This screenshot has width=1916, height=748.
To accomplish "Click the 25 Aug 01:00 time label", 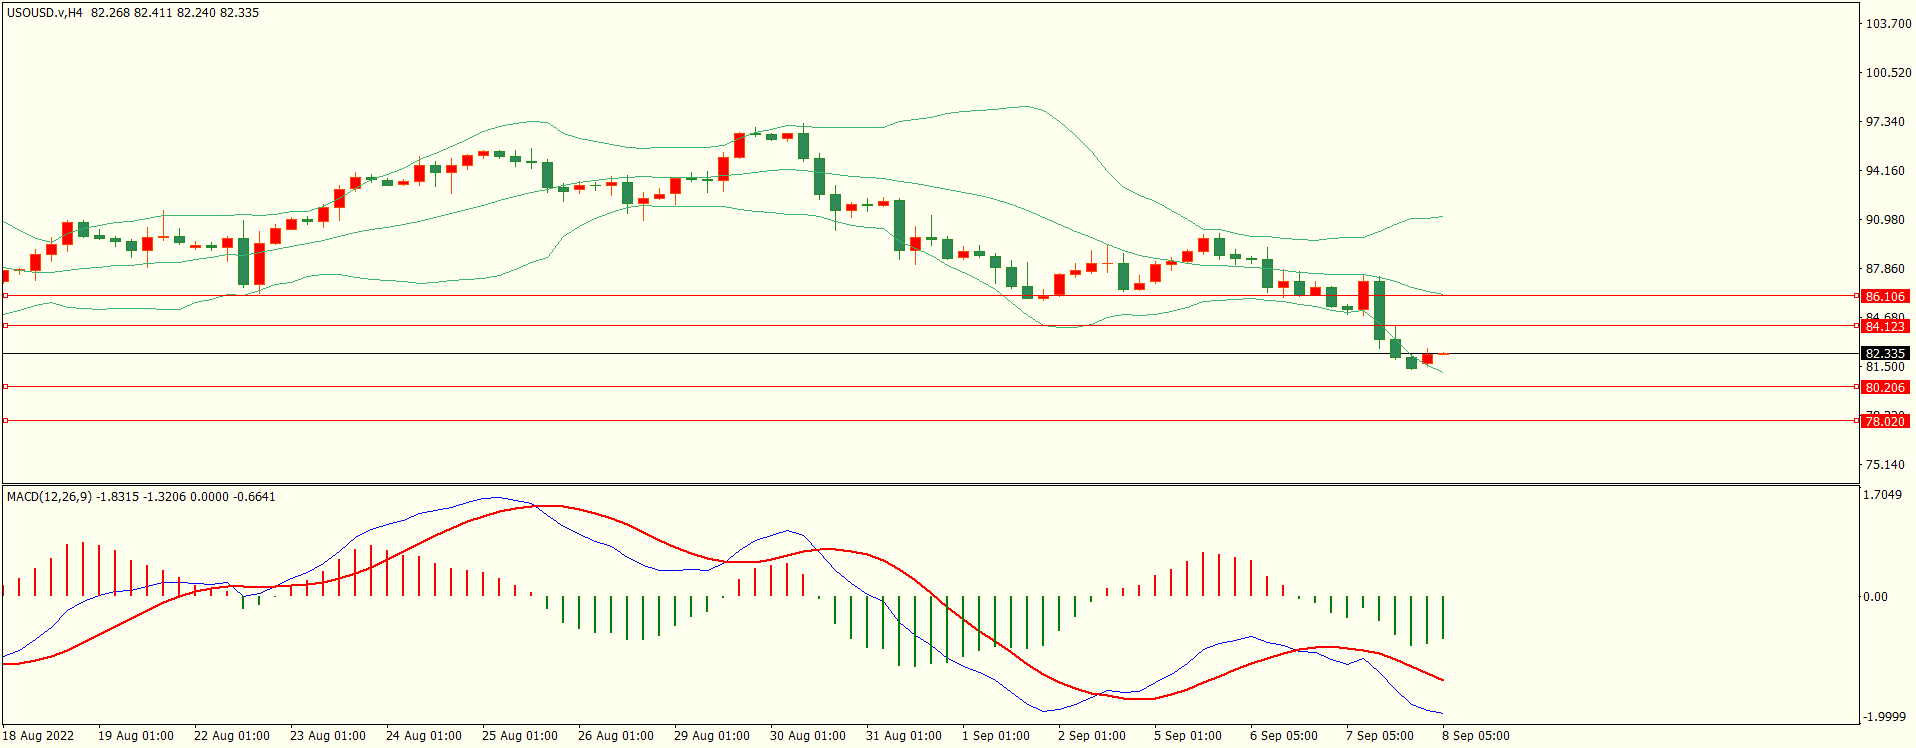I will 520,735.
